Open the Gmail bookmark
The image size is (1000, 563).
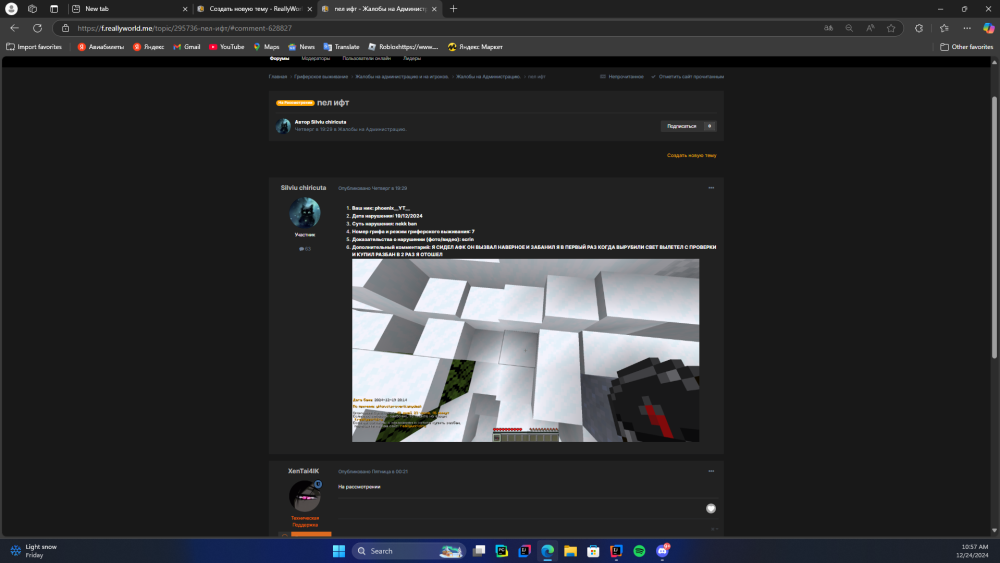(187, 47)
